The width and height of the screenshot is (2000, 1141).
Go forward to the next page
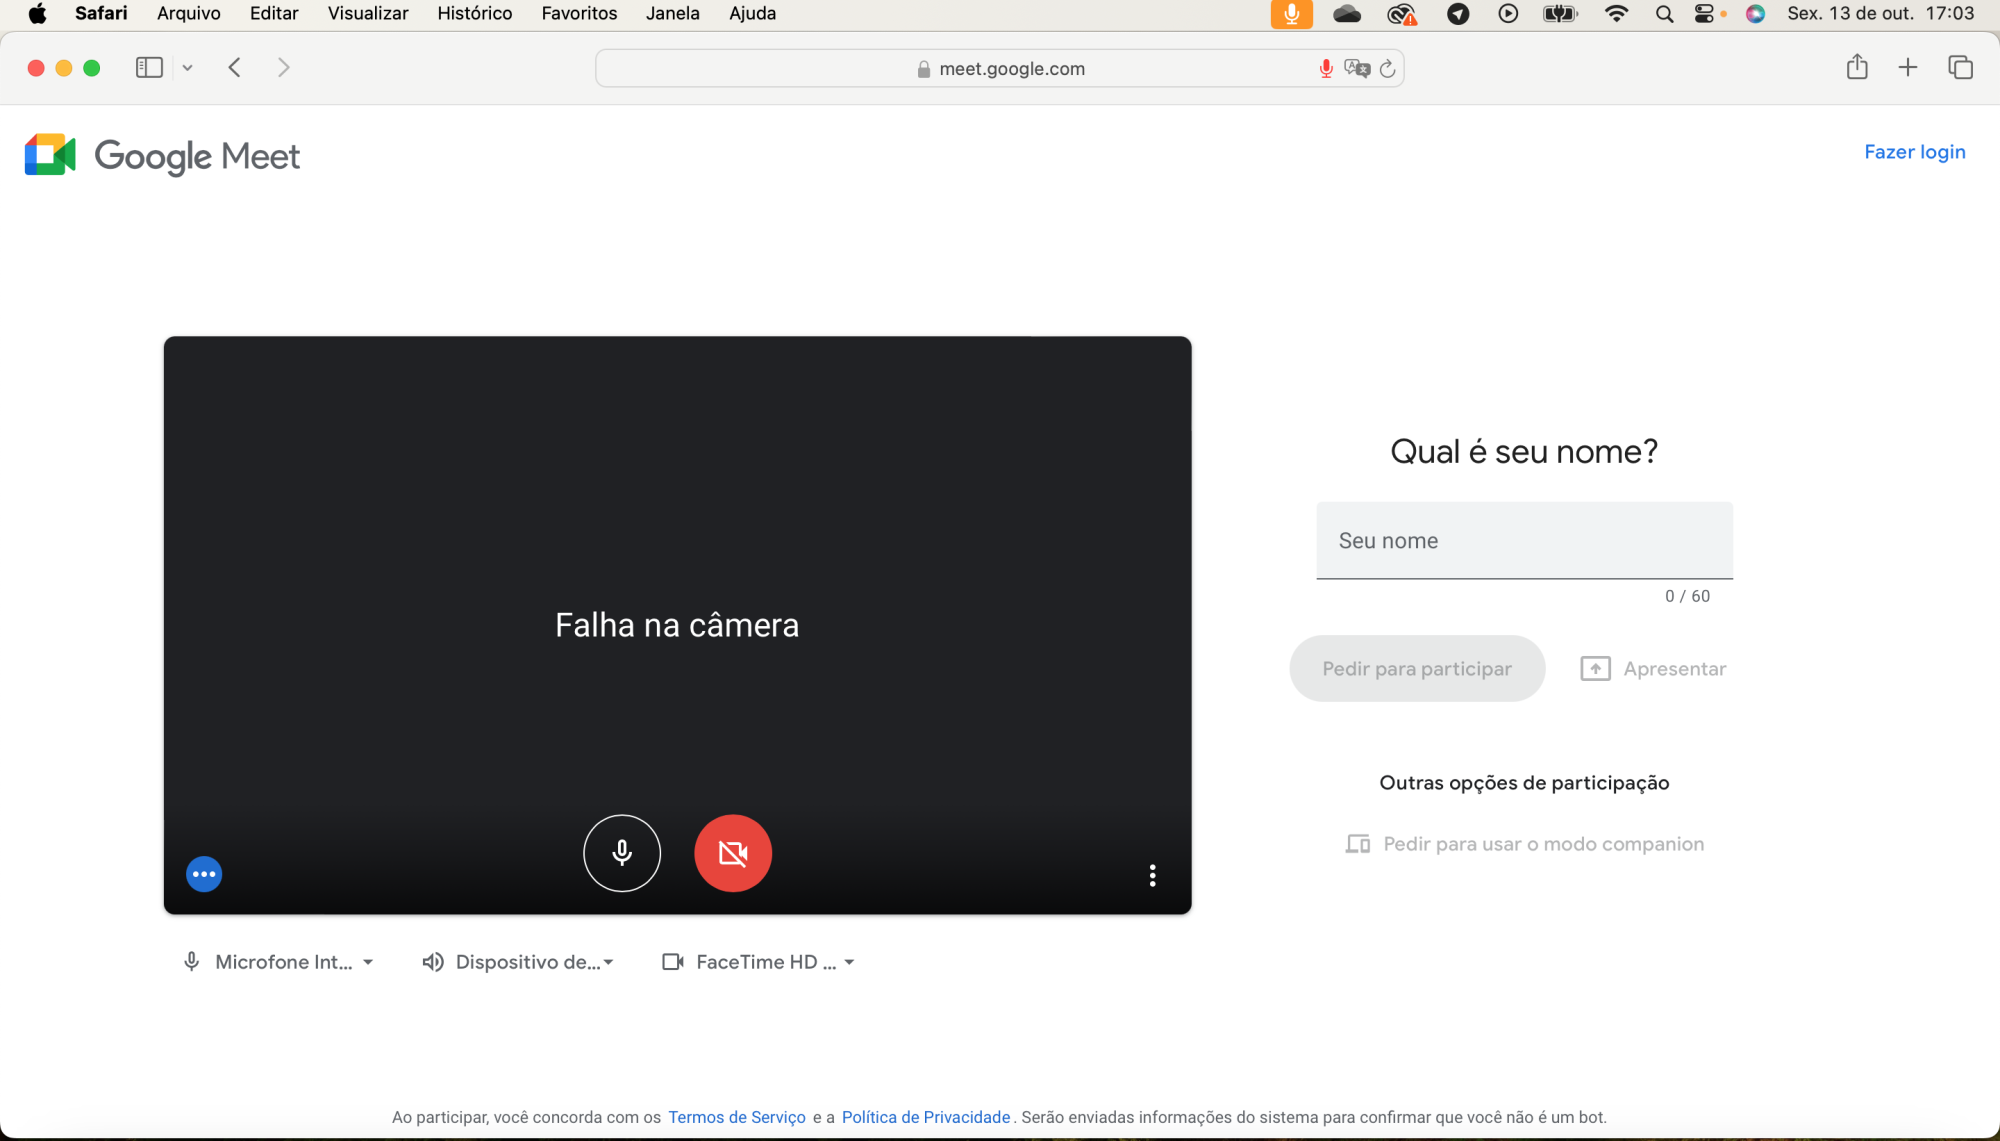(284, 68)
